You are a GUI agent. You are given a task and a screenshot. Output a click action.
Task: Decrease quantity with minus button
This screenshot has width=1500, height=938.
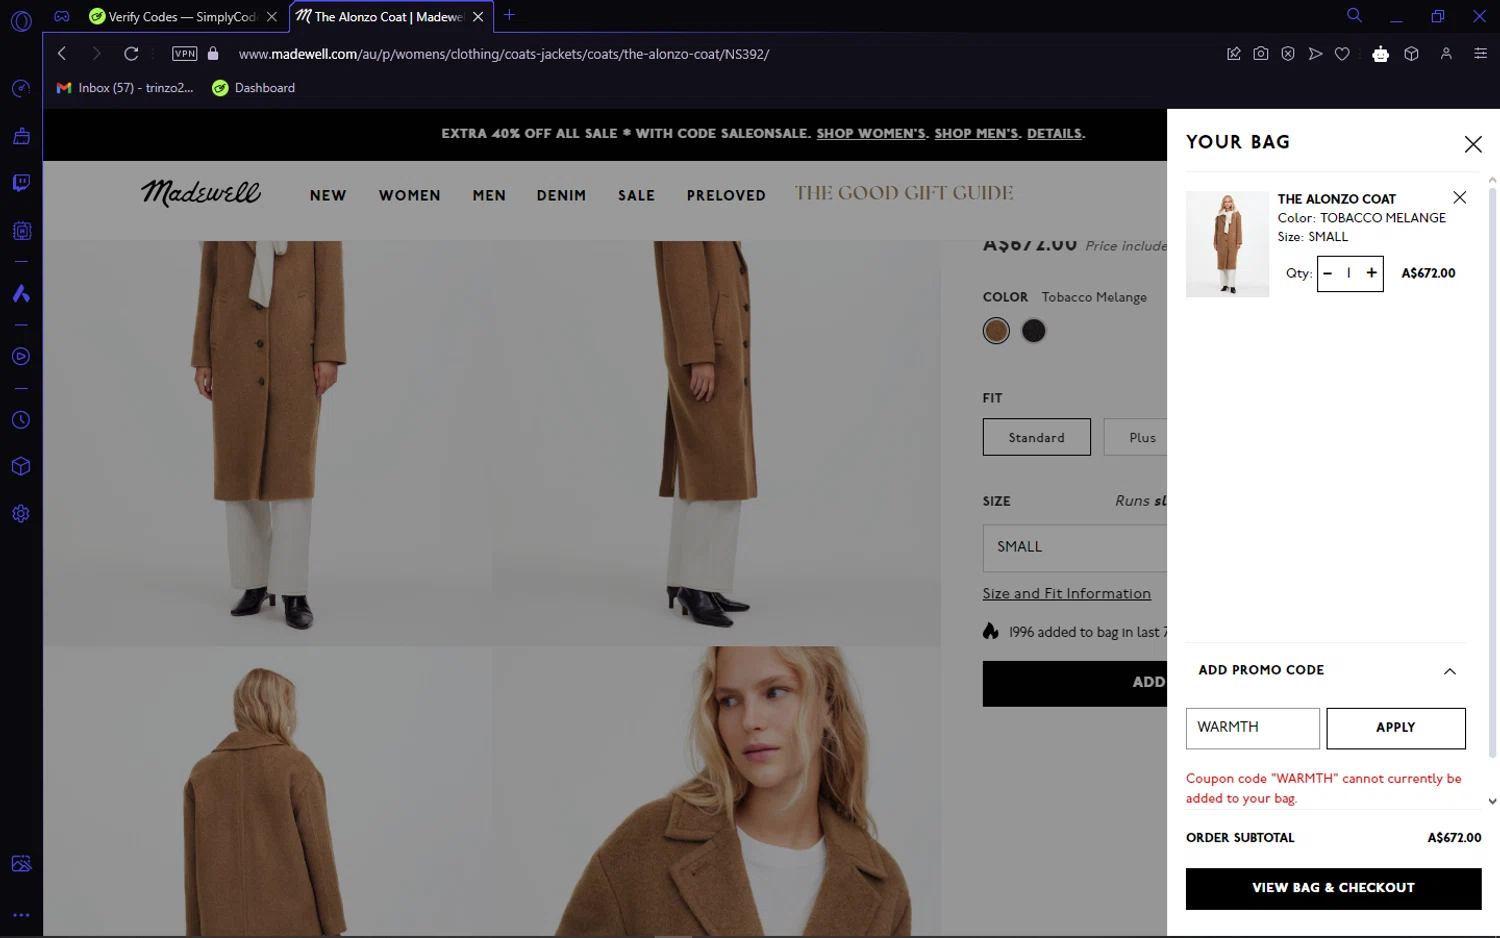tap(1328, 273)
